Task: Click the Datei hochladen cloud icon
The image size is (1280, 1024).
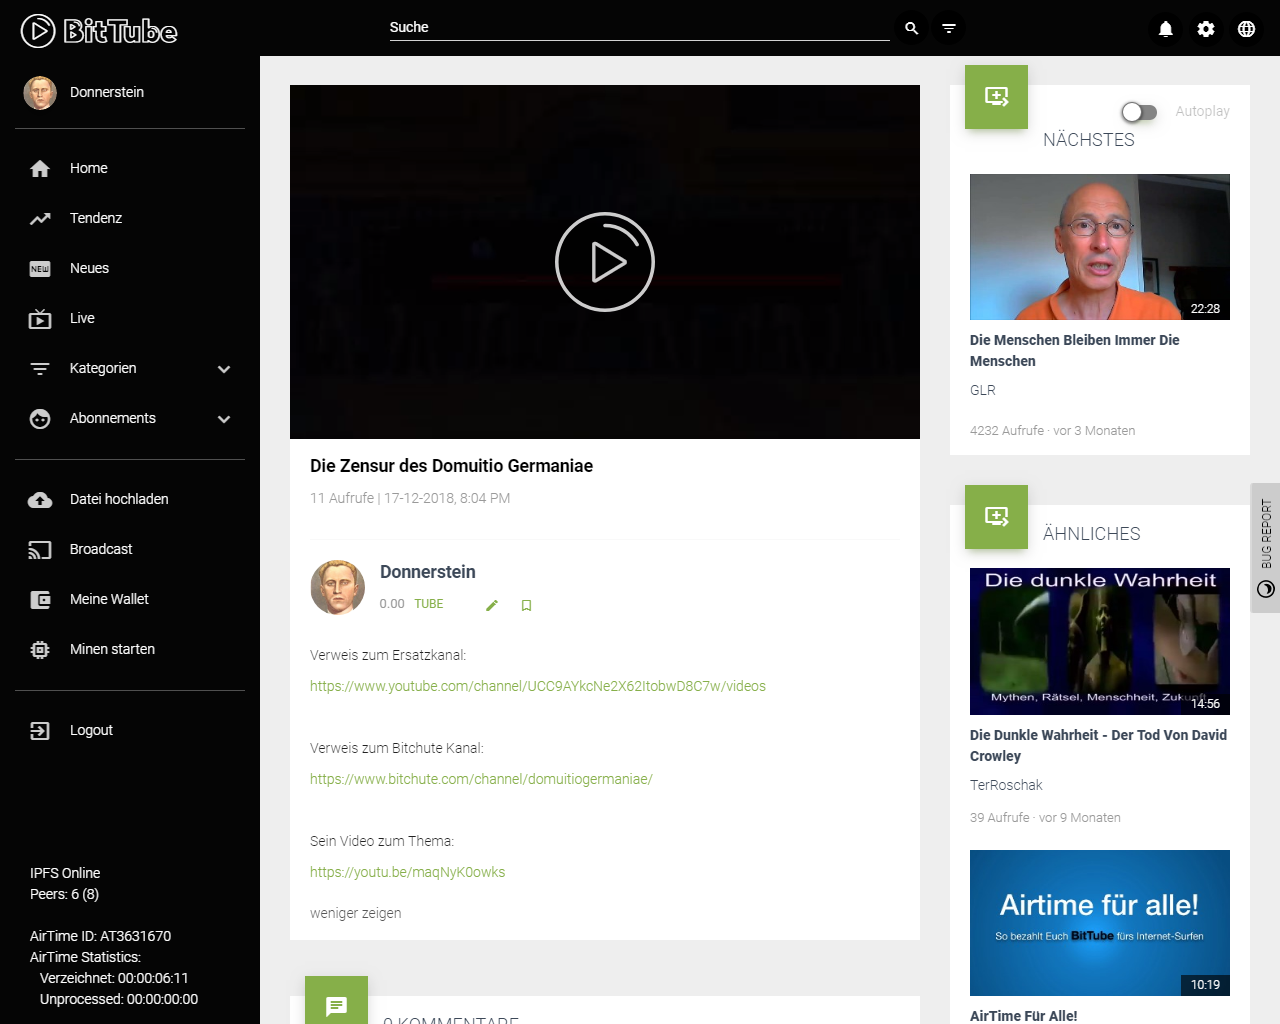Action: coord(40,500)
